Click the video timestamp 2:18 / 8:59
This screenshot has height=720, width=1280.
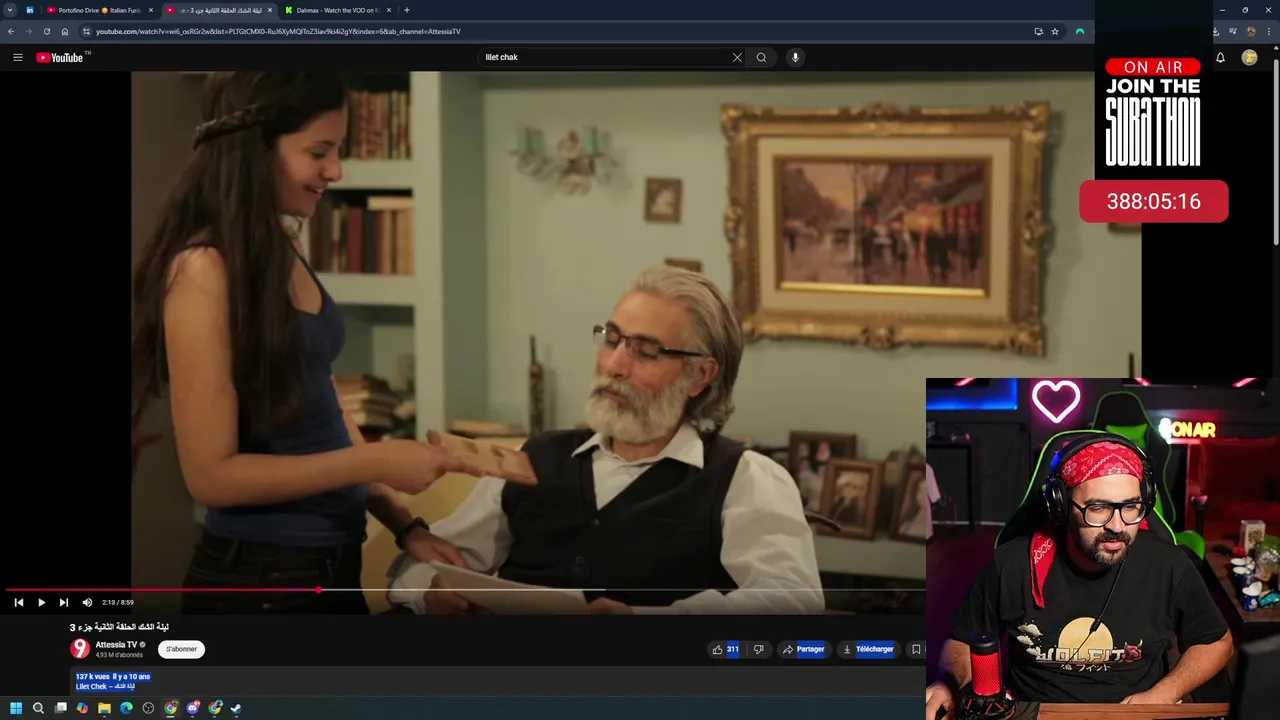(x=117, y=602)
